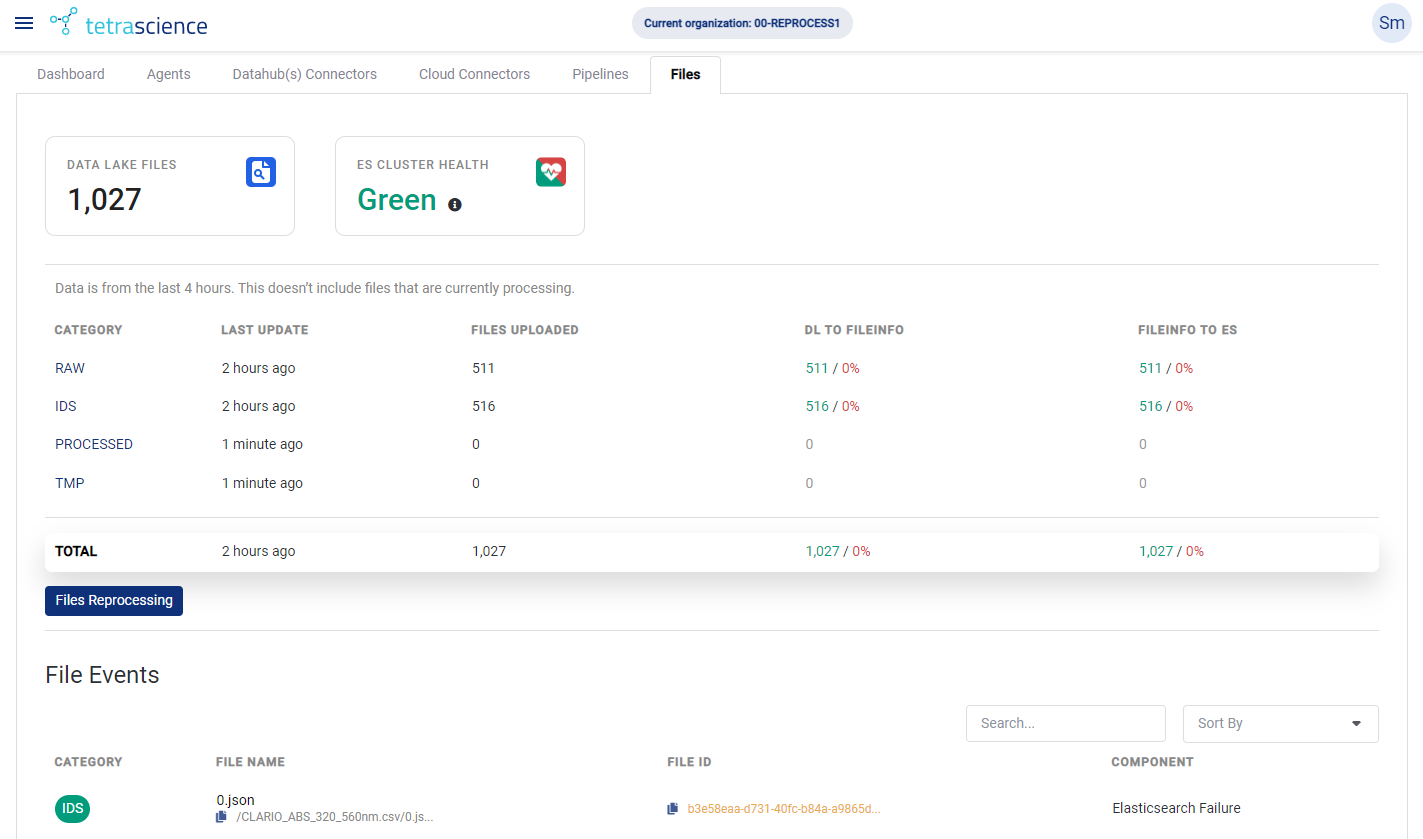This screenshot has width=1423, height=839.
Task: Click the file path icon under 0.json
Action: pos(221,816)
